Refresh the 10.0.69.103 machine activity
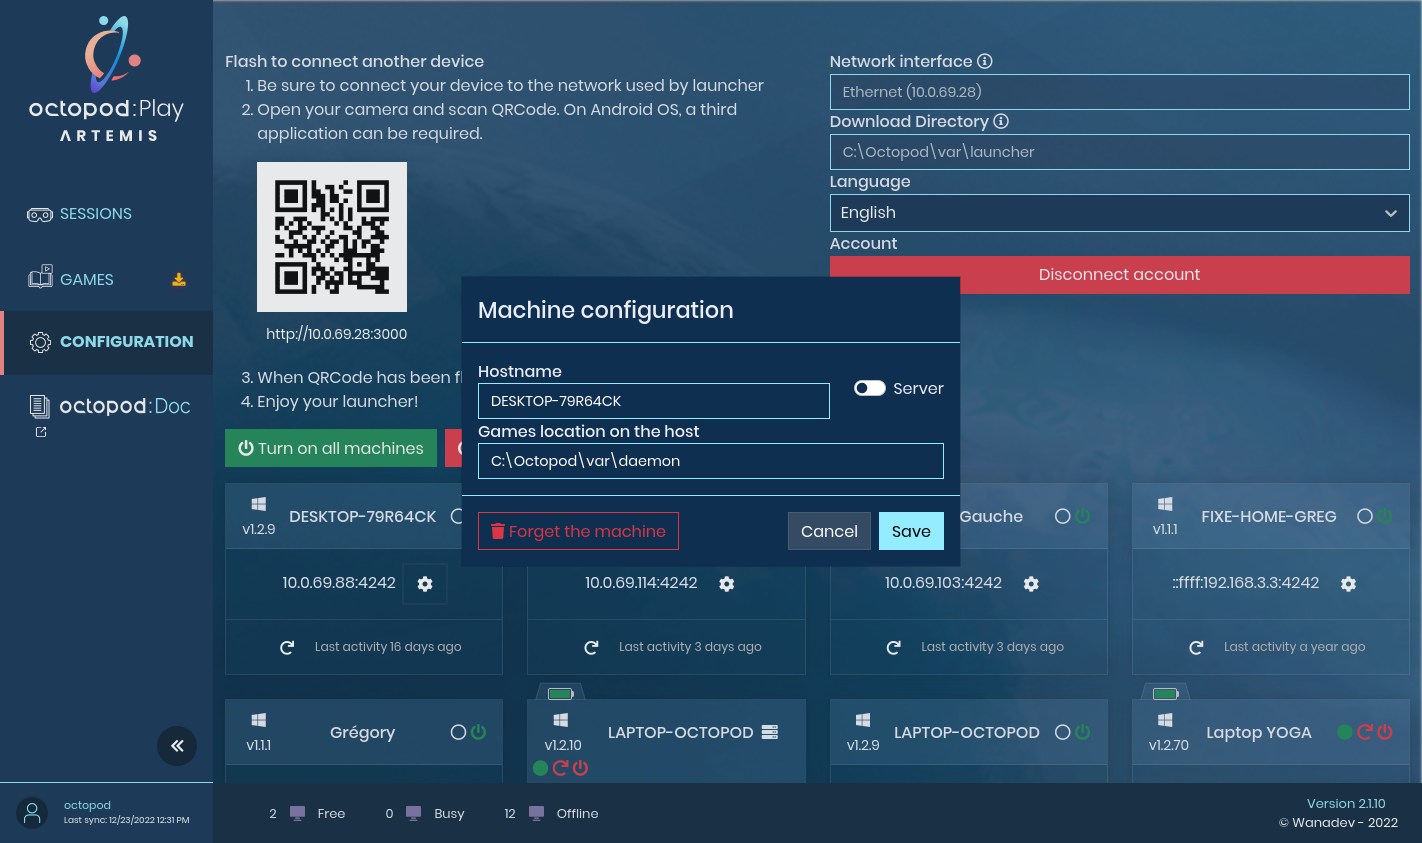This screenshot has height=843, width=1422. coord(893,648)
